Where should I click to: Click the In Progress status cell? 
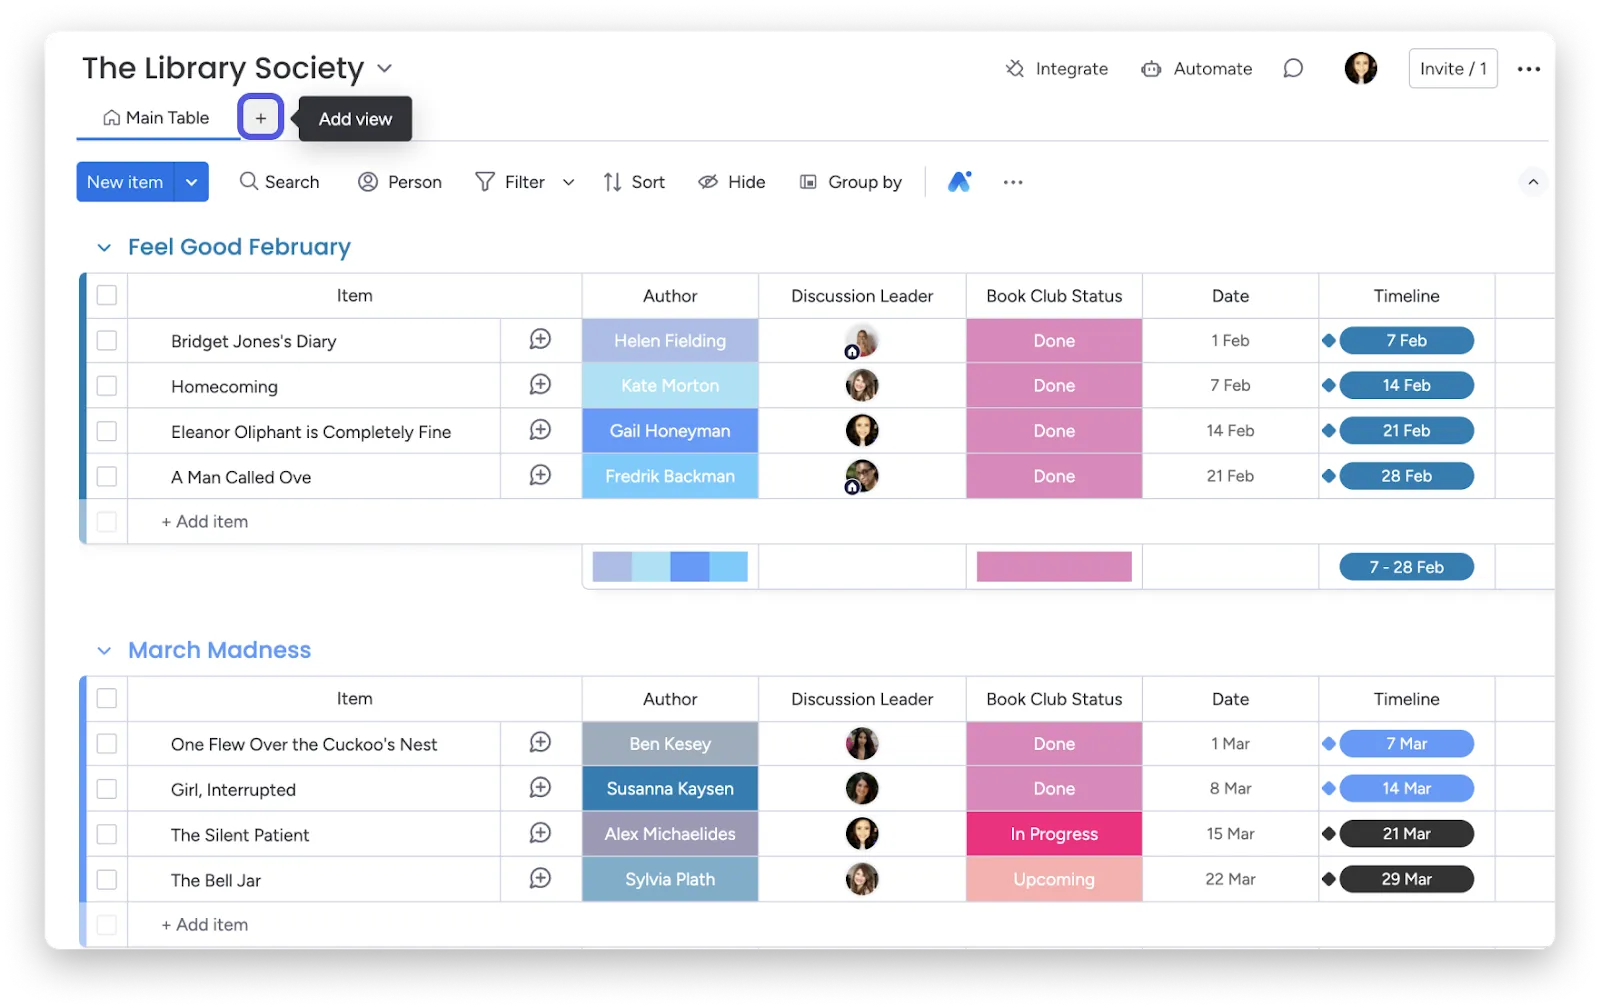(x=1054, y=834)
